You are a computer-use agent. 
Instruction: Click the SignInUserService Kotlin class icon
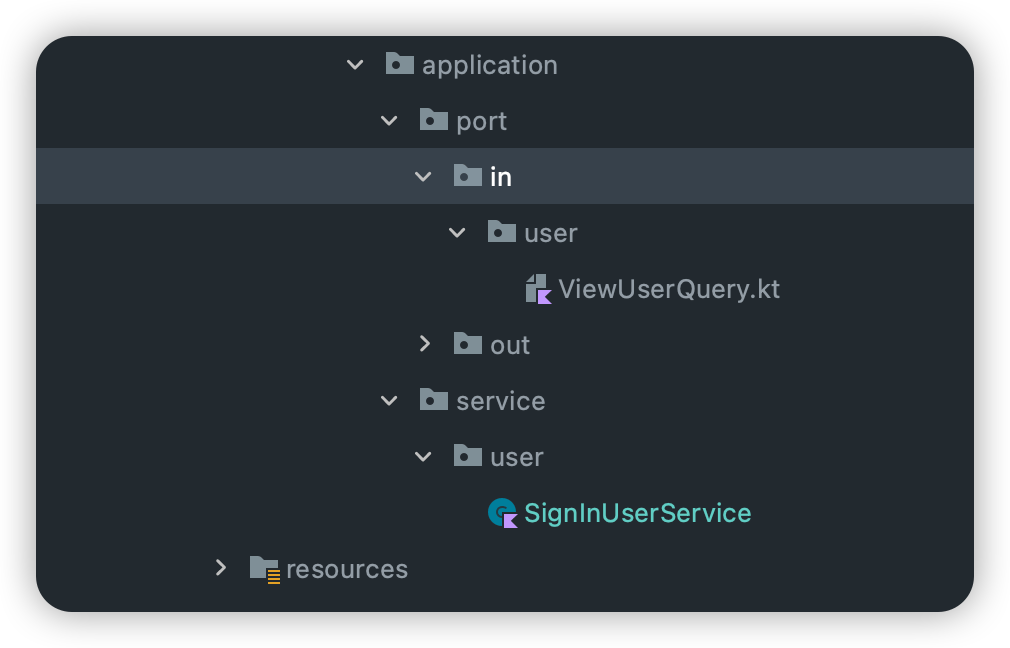point(502,513)
